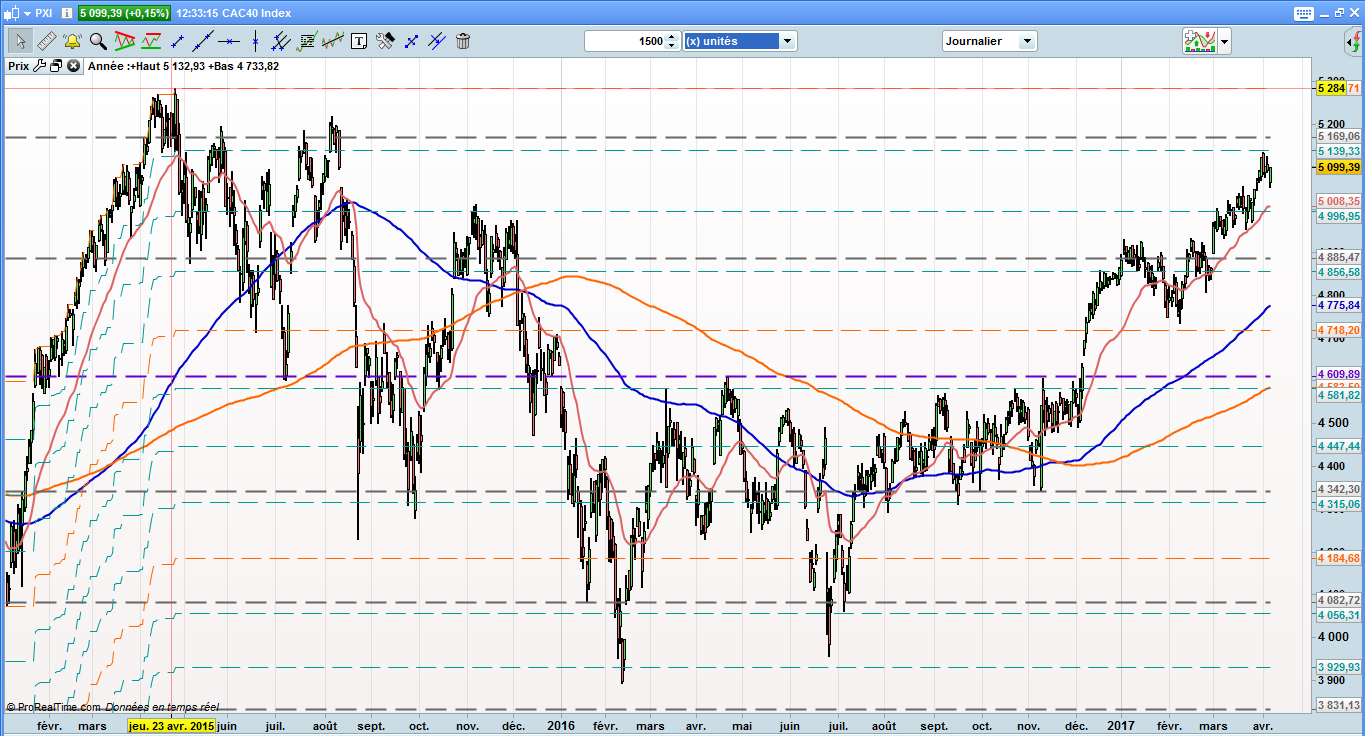This screenshot has width=1365, height=736.
Task: Activate the magnifier zoom tool
Action: (x=98, y=41)
